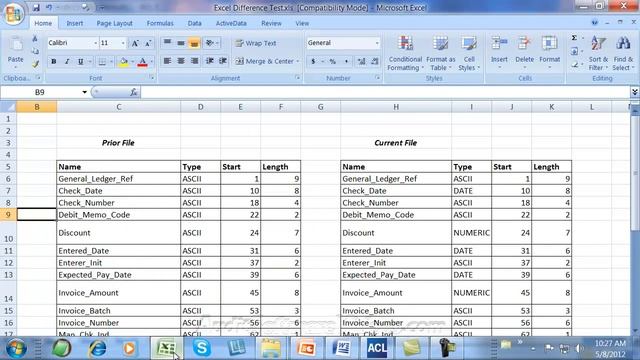Set top vertical alignment
This screenshot has width=640, height=360.
click(167, 43)
